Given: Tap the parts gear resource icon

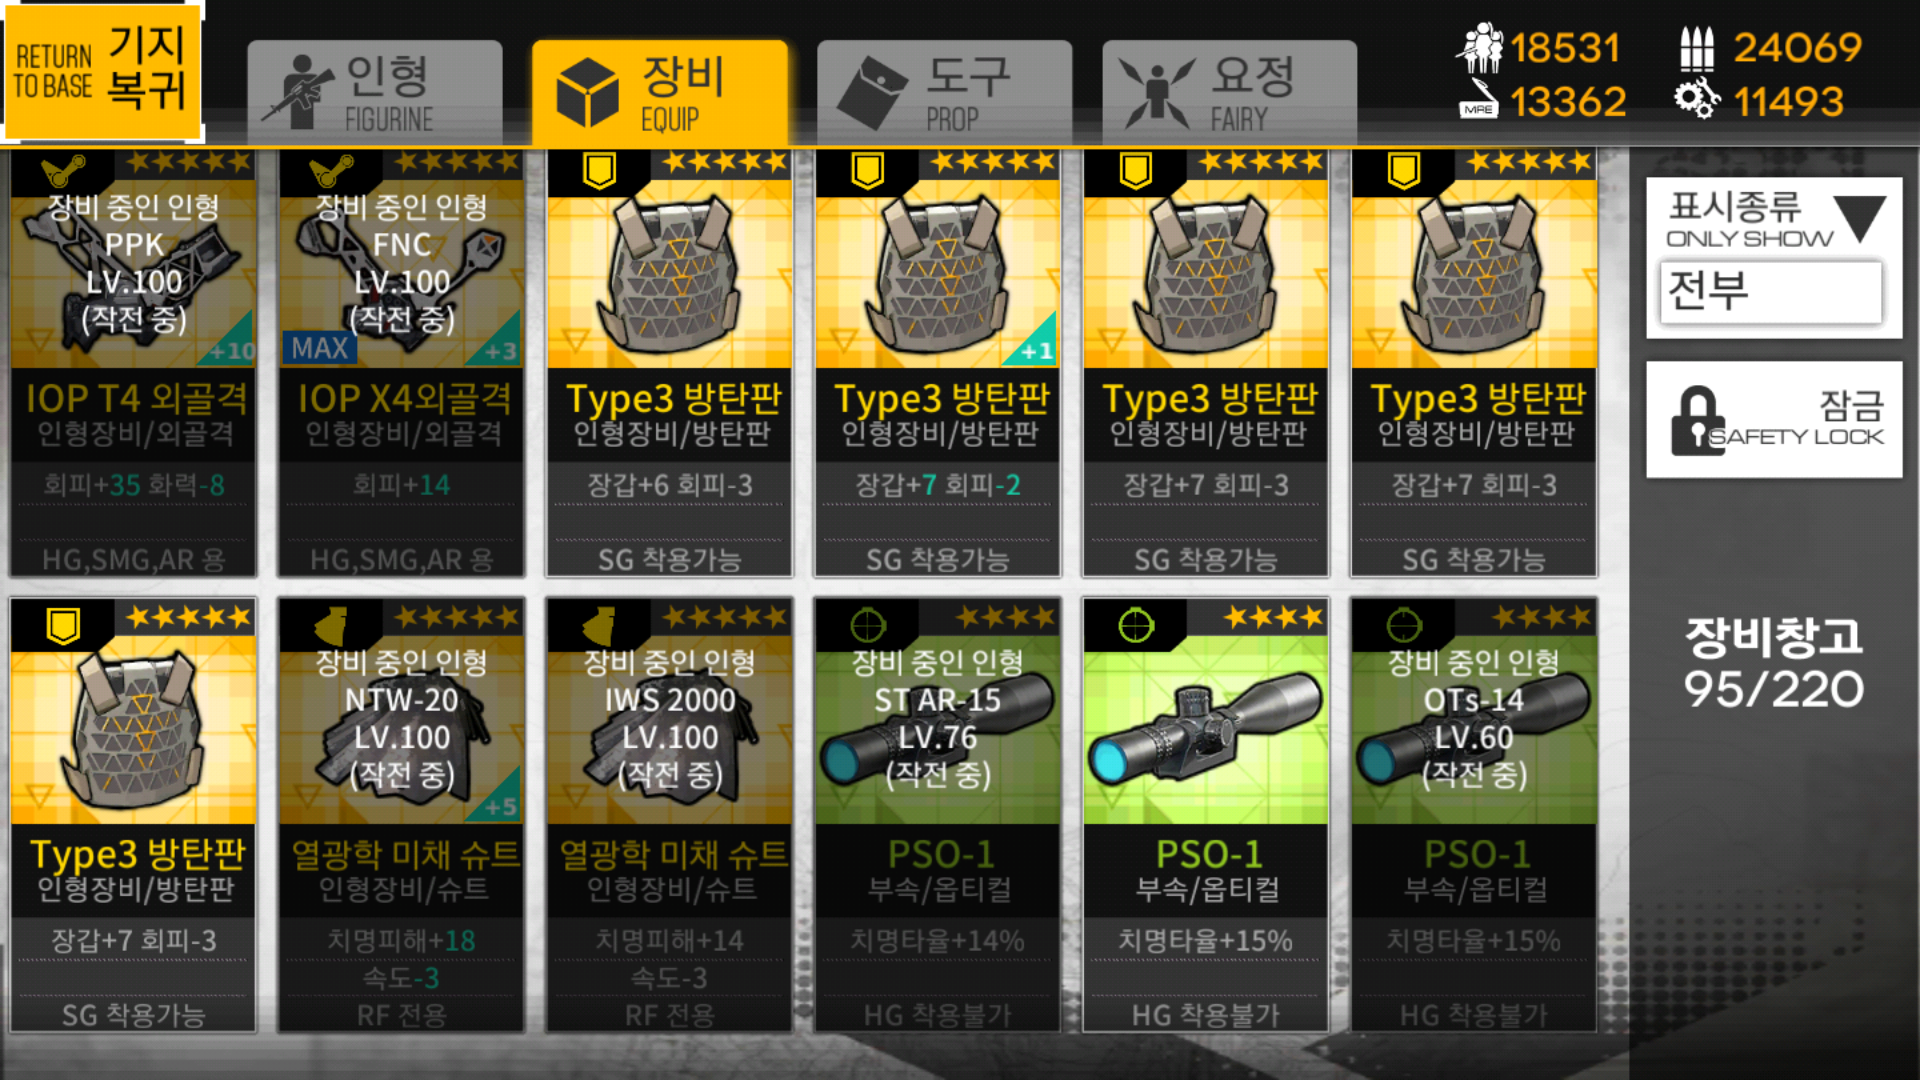Looking at the screenshot, I should coord(1696,100).
